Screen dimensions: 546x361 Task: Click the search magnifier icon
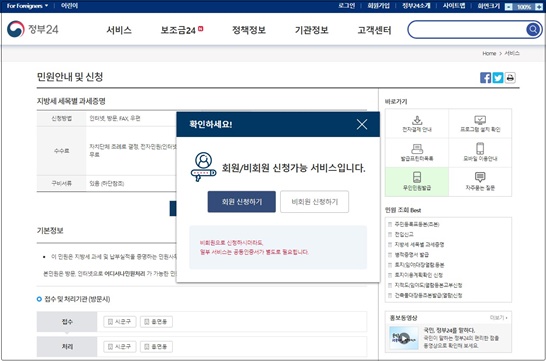(x=533, y=30)
